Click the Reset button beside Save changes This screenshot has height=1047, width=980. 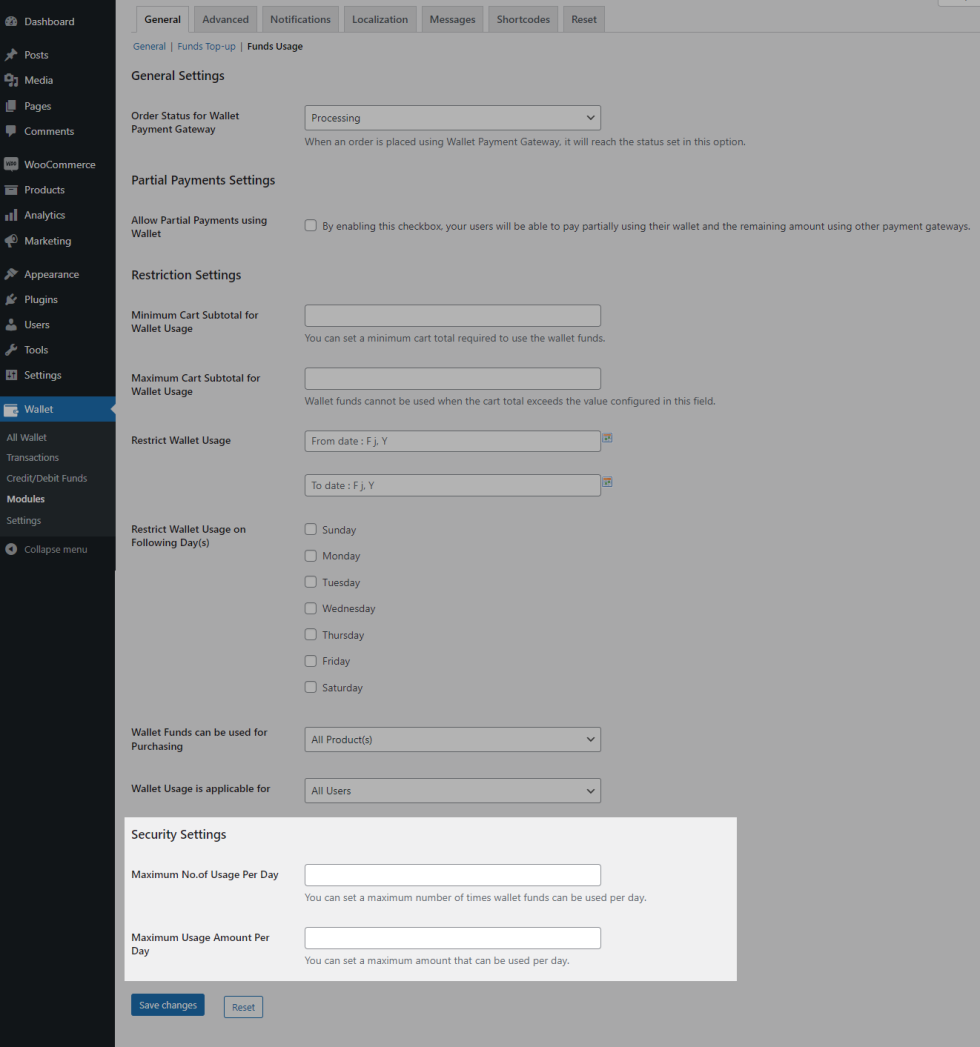[x=243, y=1007]
